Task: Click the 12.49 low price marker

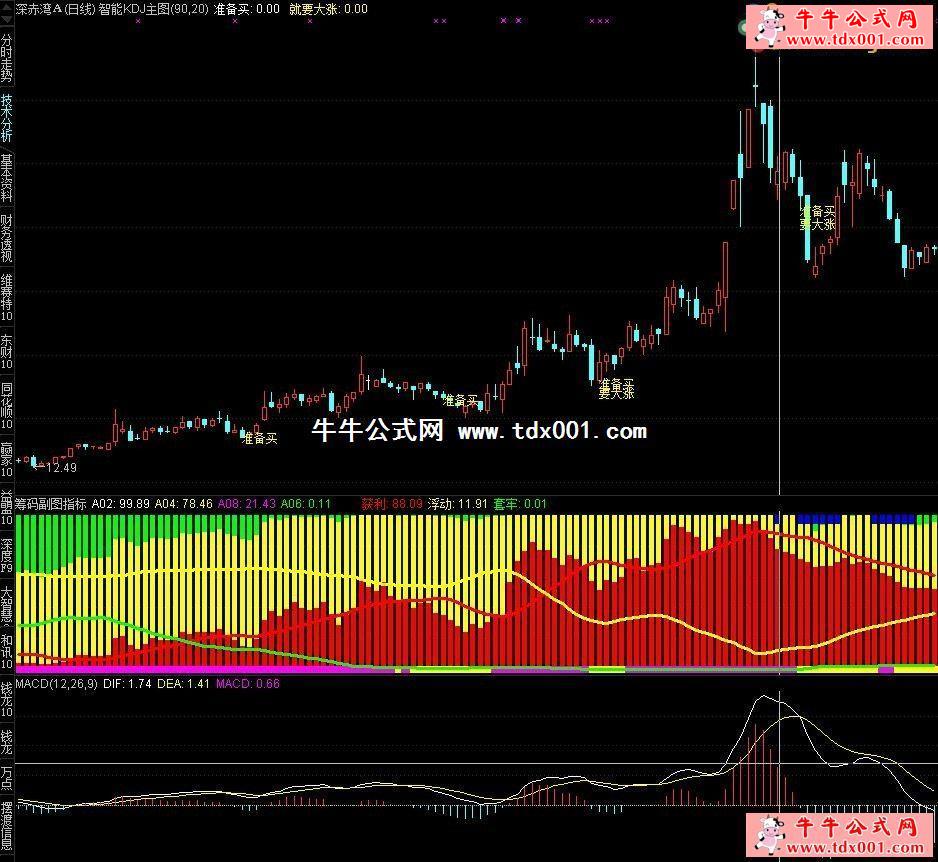Action: pyautogui.click(x=60, y=467)
